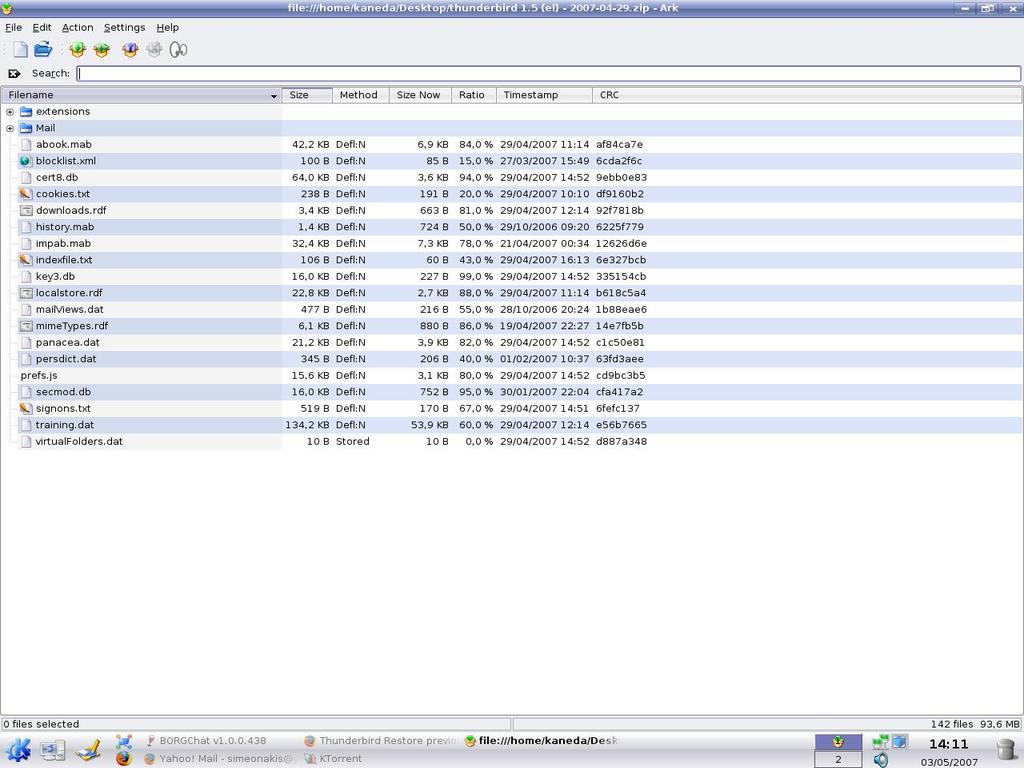Sort files by the Ratio column
Viewport: 1024px width, 768px height.
pyautogui.click(x=471, y=95)
